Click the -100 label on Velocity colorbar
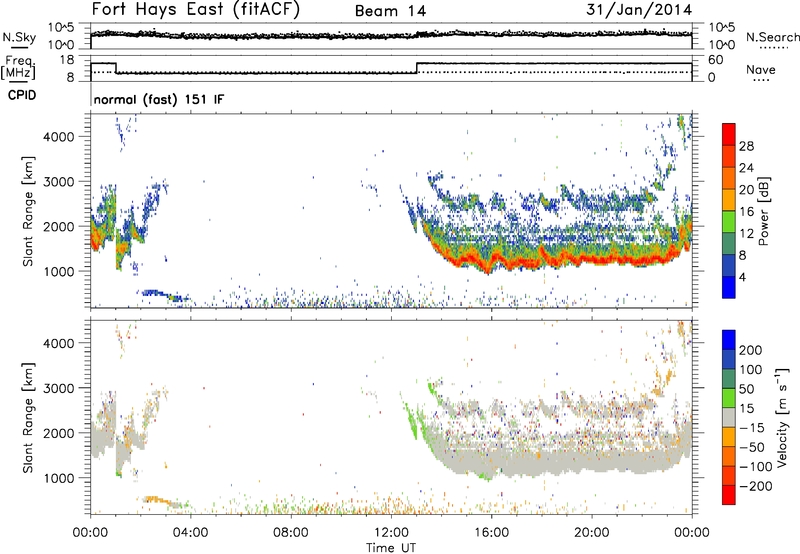 (756, 466)
